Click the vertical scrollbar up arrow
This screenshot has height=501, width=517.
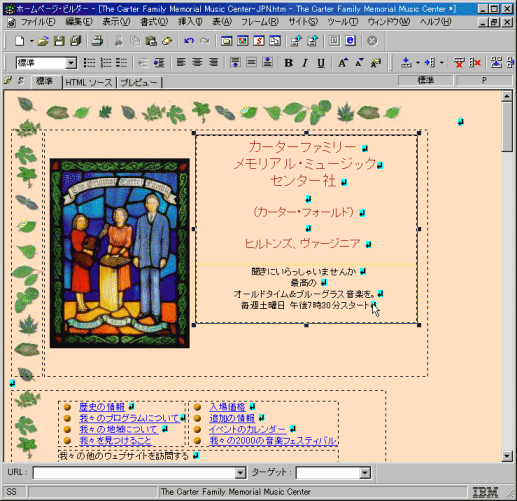(507, 96)
